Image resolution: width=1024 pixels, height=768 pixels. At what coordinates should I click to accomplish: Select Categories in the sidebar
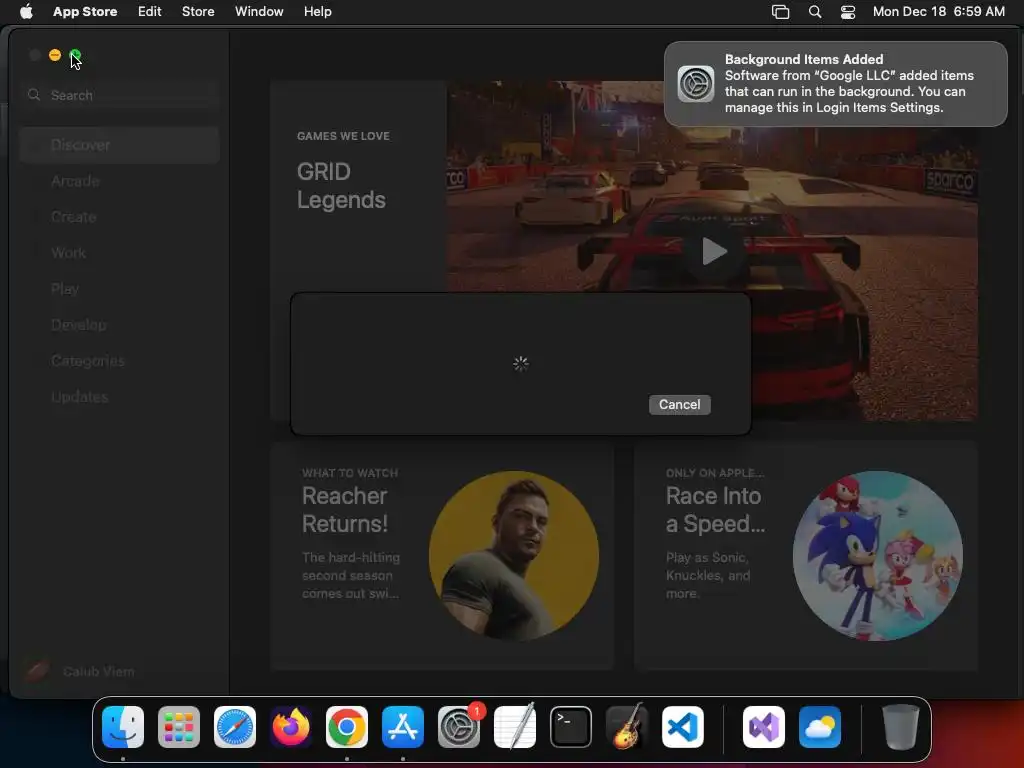(120, 360)
